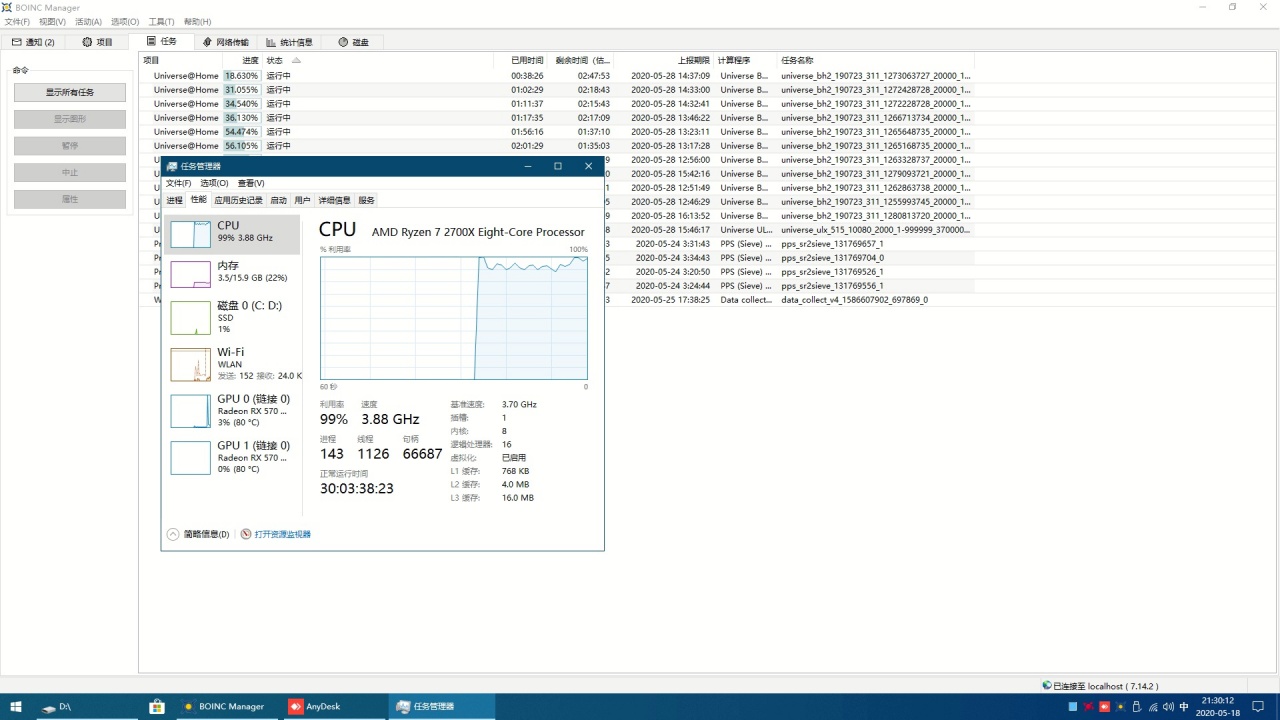Viewport: 1280px width, 720px height.
Task: Open the 选项(O) menu in Task Manager
Action: coord(214,183)
